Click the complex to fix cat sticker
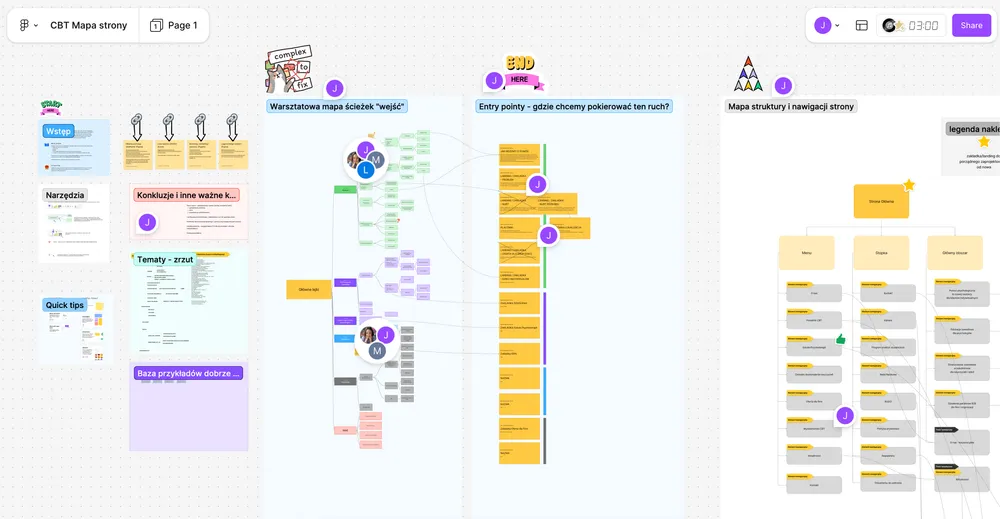Screen dimensions: 1000x519 click(x=289, y=70)
